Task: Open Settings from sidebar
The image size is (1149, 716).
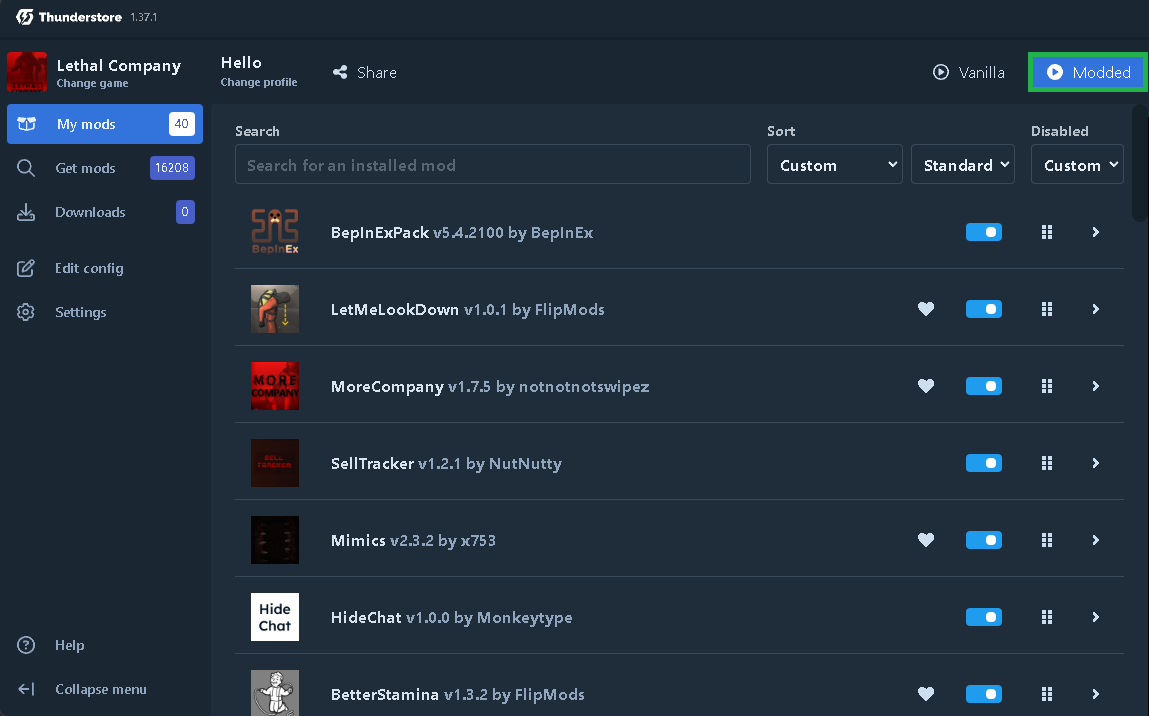Action: pyautogui.click(x=105, y=312)
